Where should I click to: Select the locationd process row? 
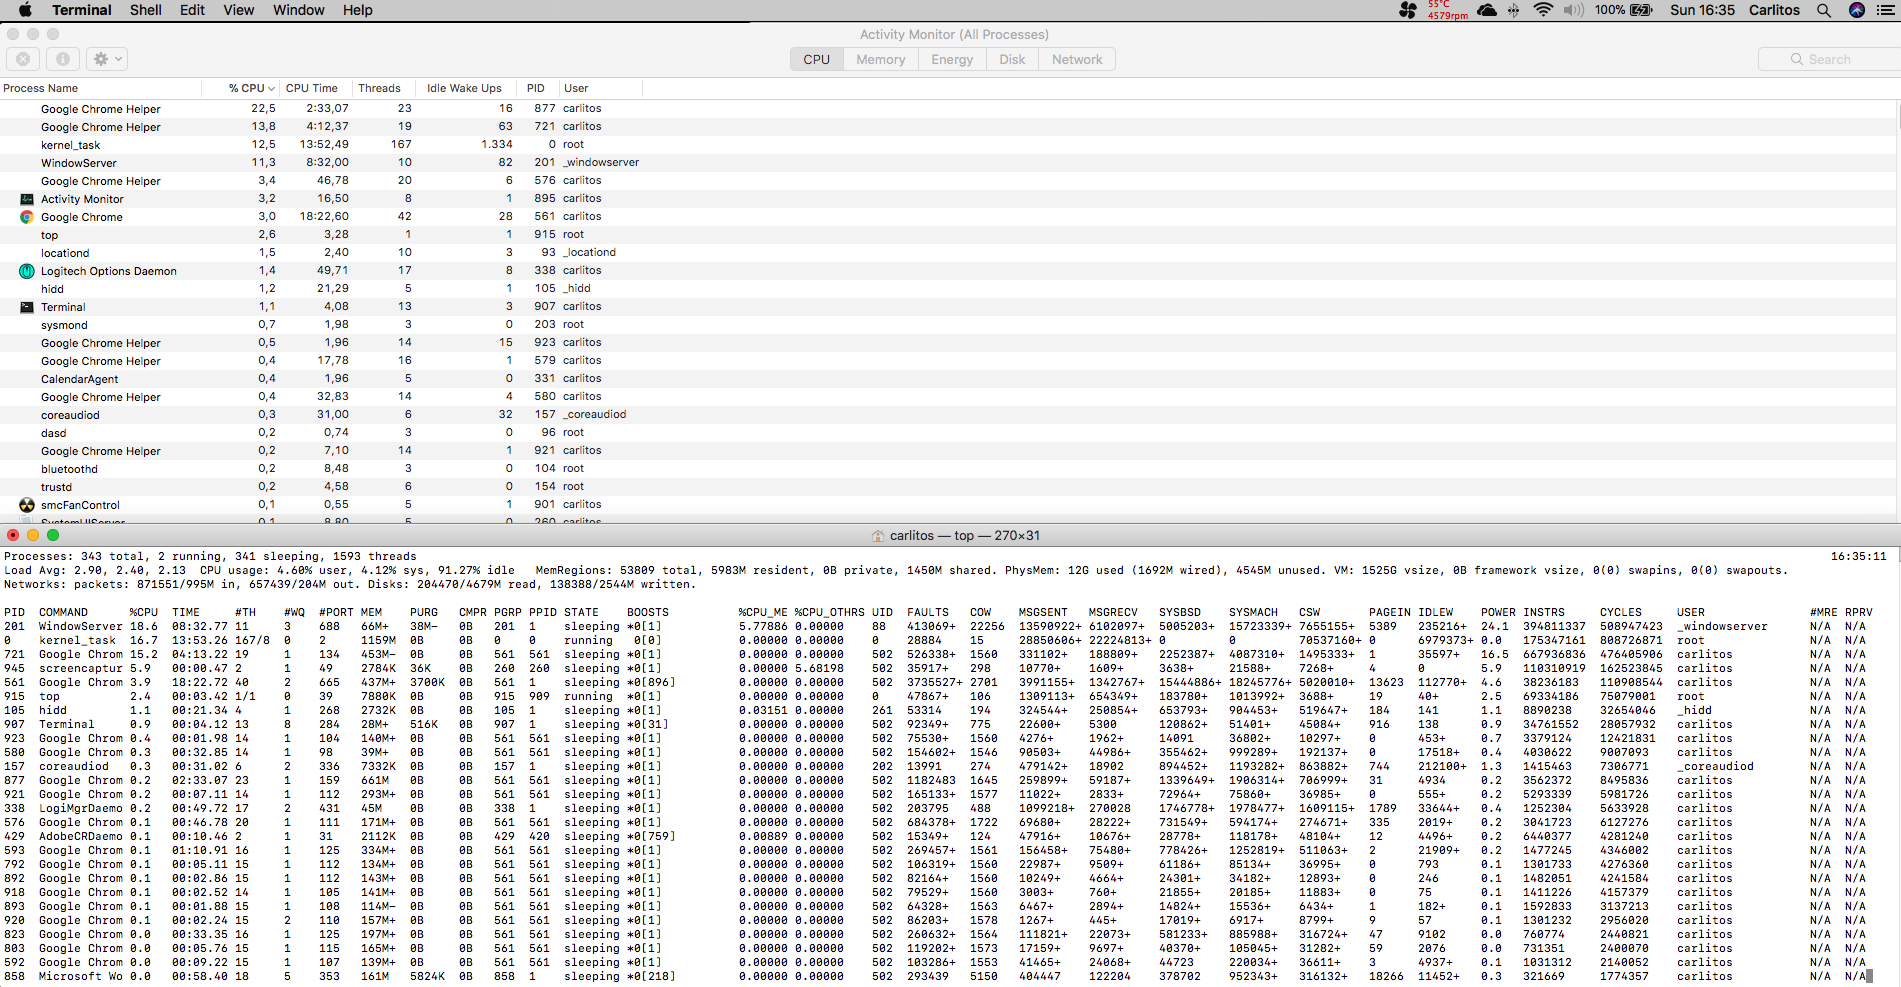(948, 253)
